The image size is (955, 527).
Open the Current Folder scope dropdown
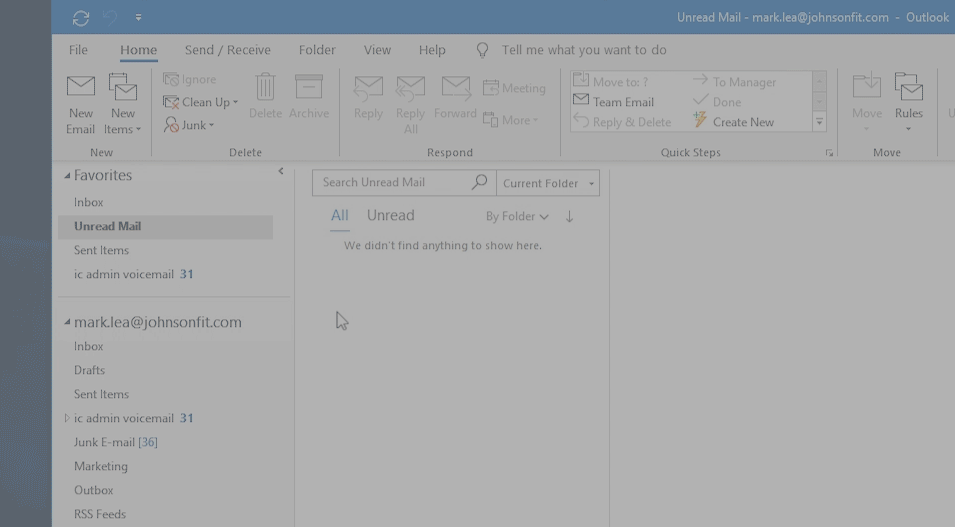(x=548, y=183)
